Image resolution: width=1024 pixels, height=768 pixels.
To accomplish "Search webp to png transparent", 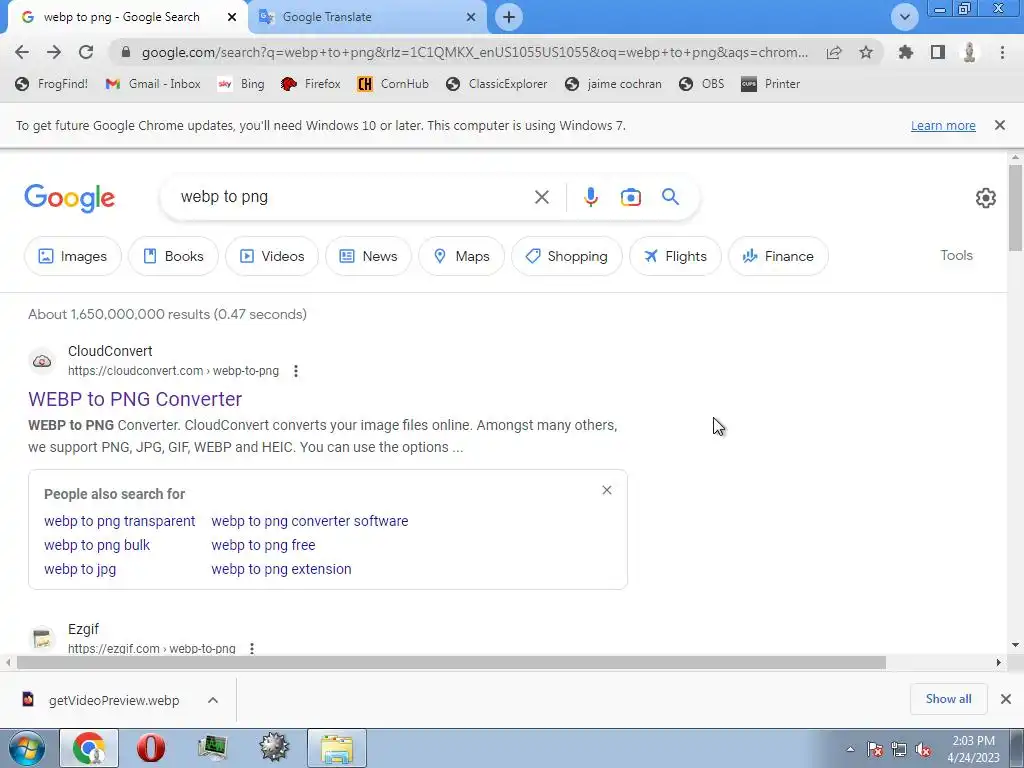I will (x=120, y=521).
